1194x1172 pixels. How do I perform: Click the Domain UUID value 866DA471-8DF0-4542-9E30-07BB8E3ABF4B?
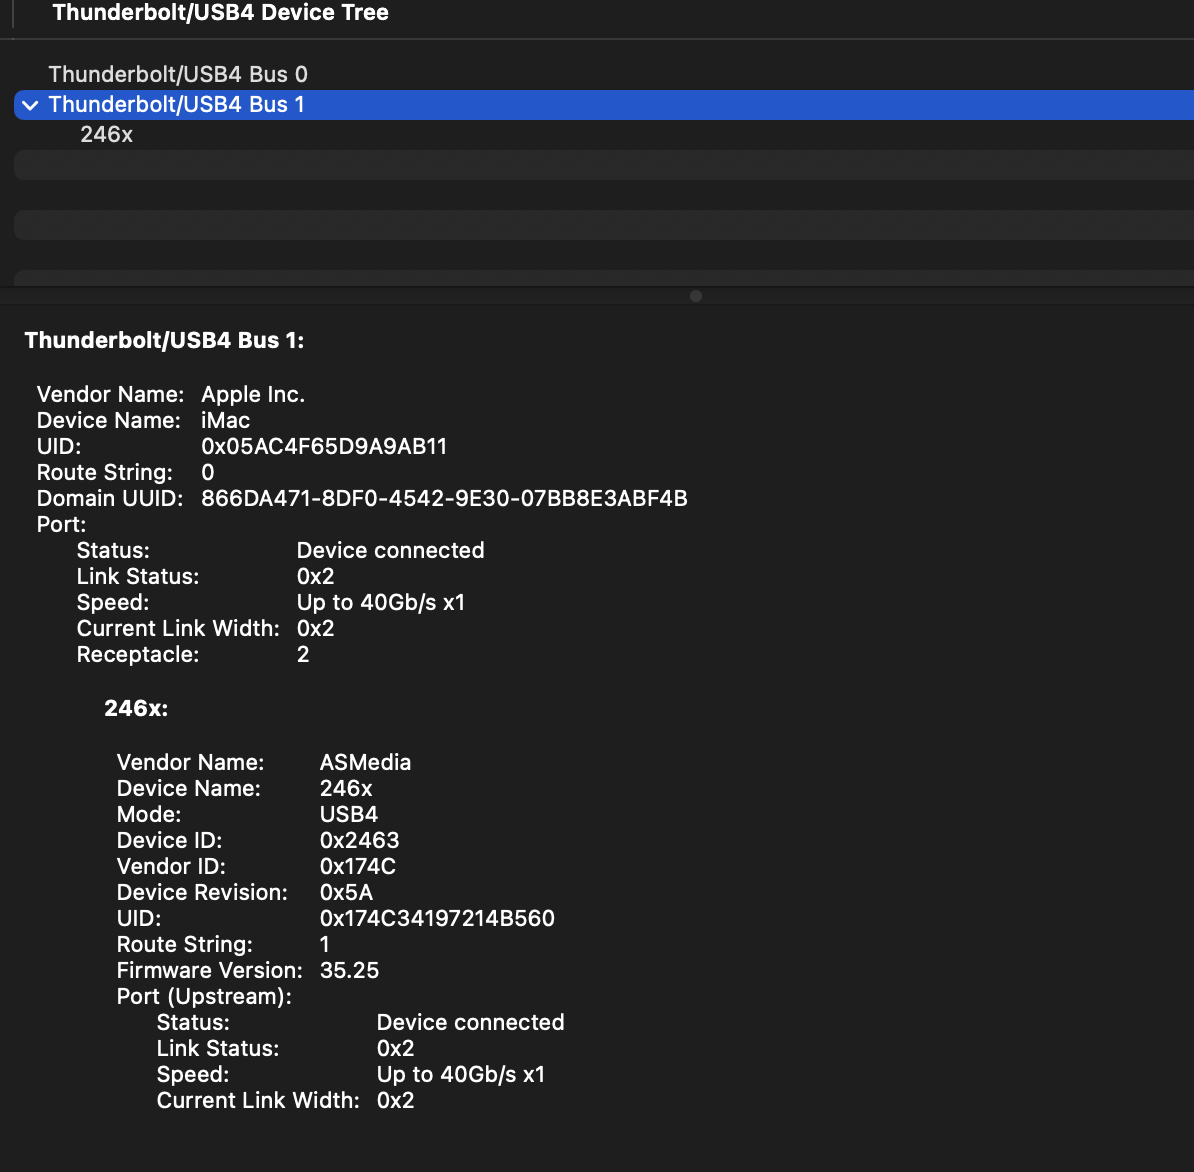click(x=444, y=499)
